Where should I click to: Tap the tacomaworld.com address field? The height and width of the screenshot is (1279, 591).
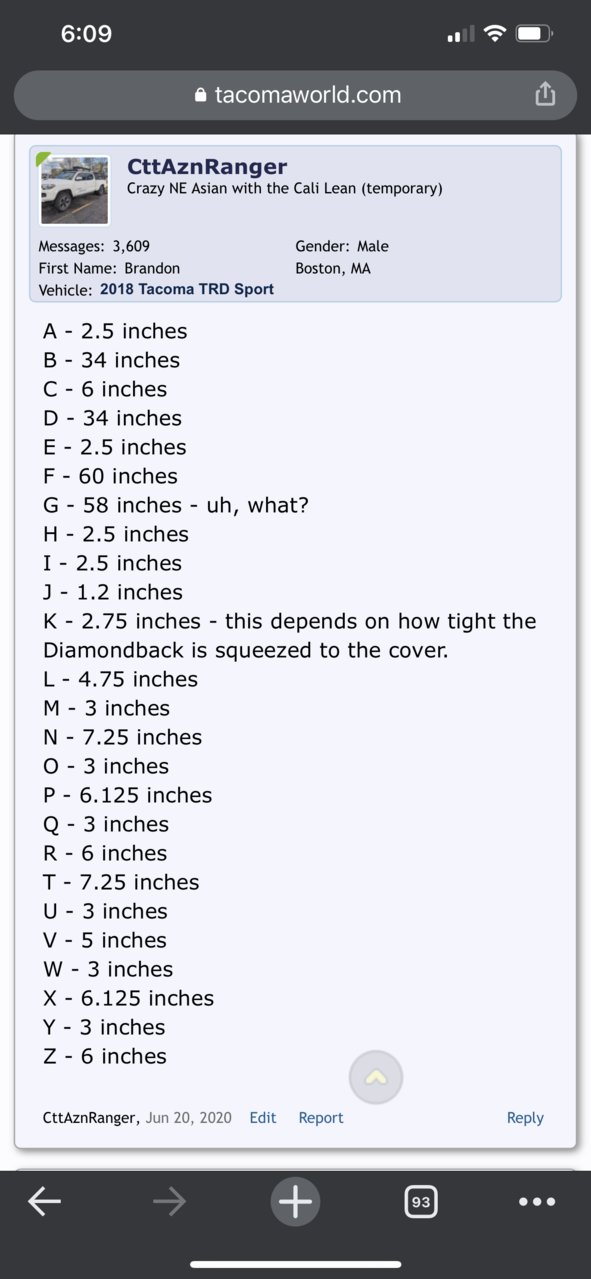[x=295, y=96]
